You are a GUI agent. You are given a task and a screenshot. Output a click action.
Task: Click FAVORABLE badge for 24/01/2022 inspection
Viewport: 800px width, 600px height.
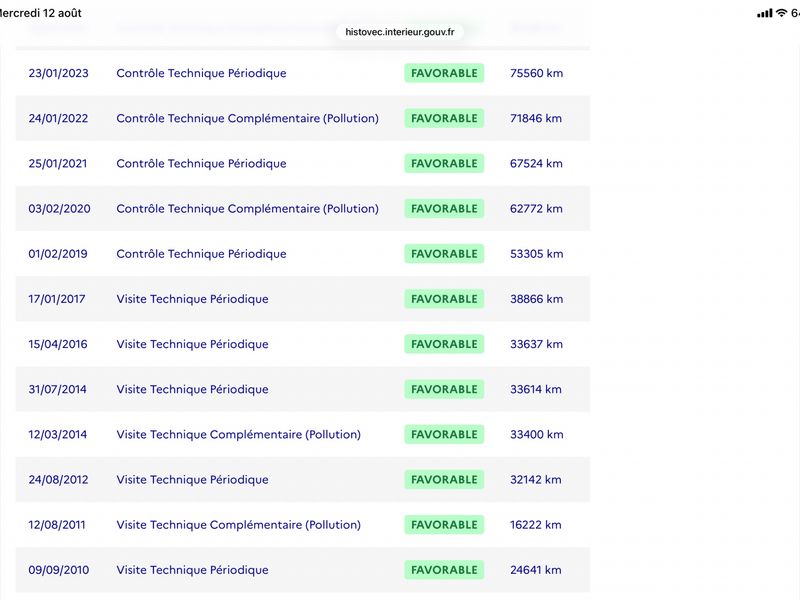(x=444, y=118)
